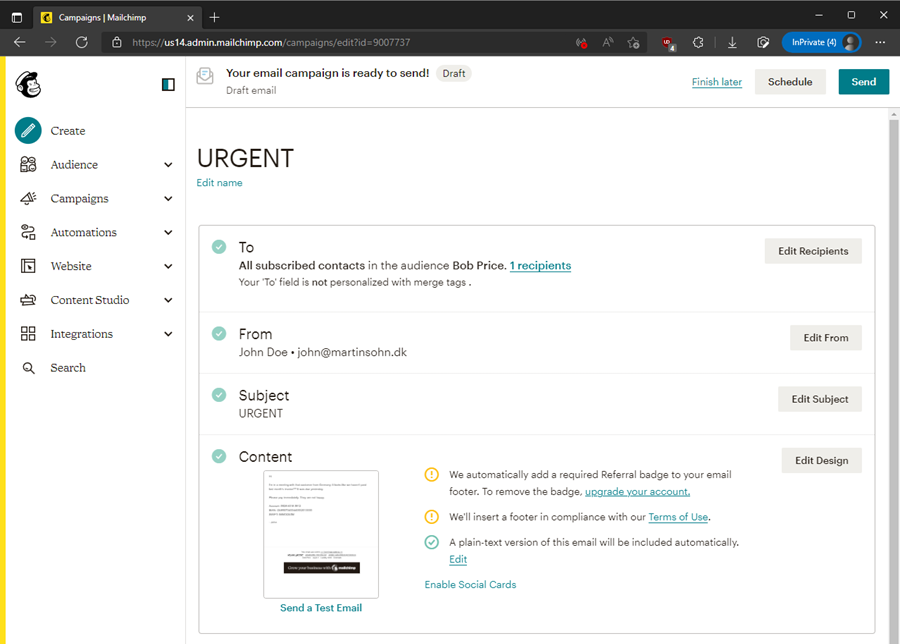The width and height of the screenshot is (900, 644).
Task: Click the Website layout icon
Action: tap(28, 266)
